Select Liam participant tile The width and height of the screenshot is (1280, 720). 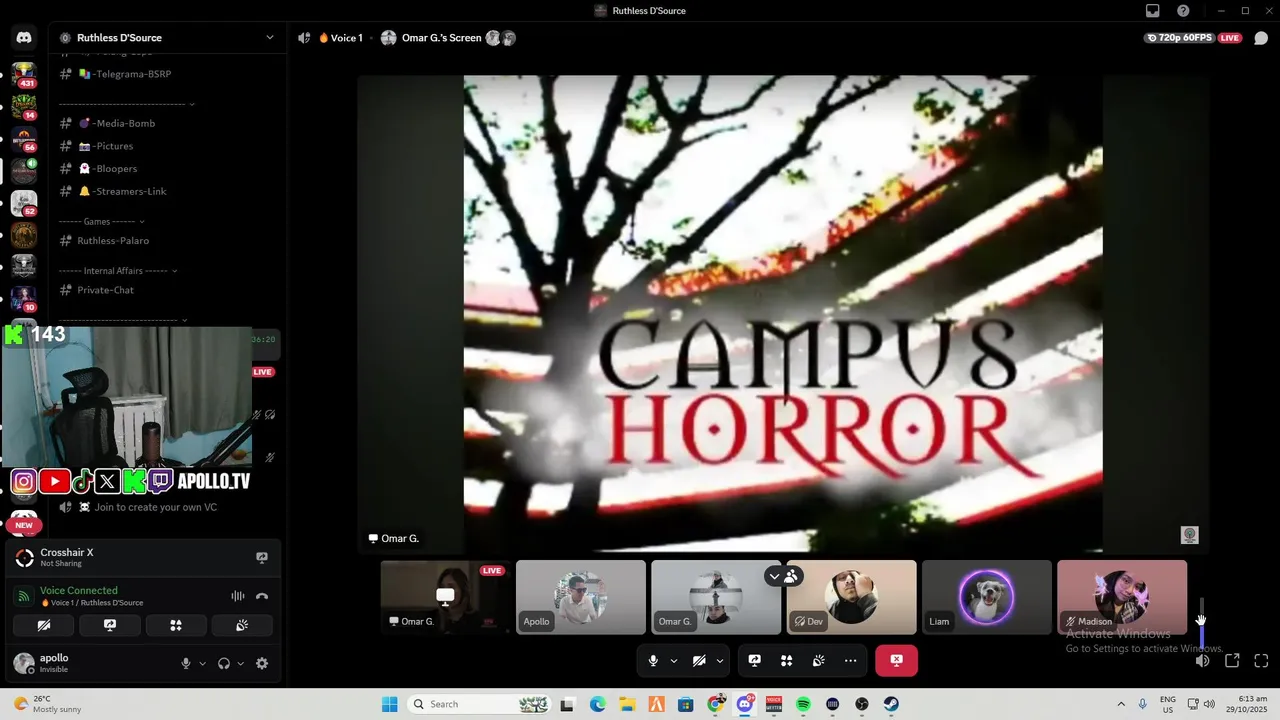point(987,597)
